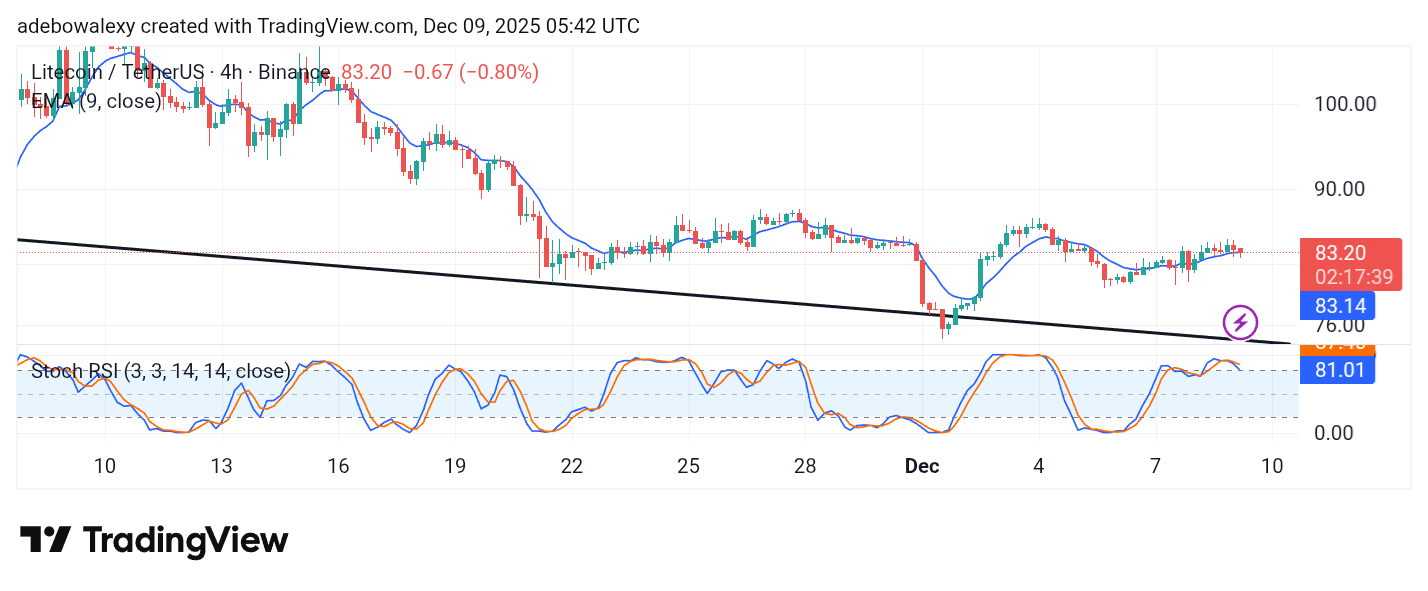The image size is (1428, 591).
Task: Click the 100.00 price axis label
Action: pyautogui.click(x=1343, y=104)
